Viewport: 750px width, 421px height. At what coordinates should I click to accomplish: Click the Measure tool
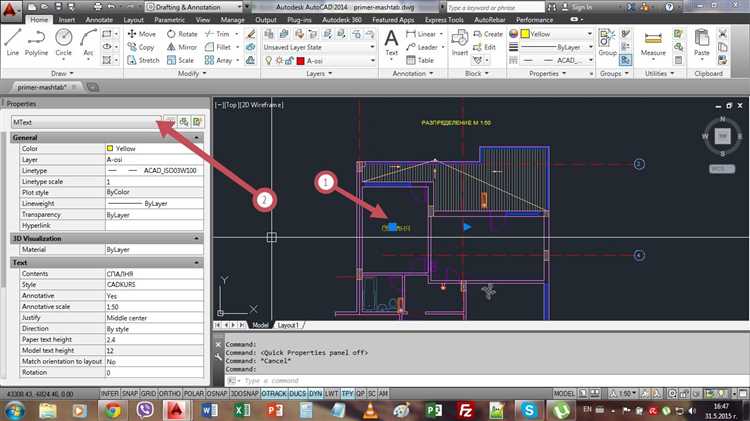coord(653,43)
